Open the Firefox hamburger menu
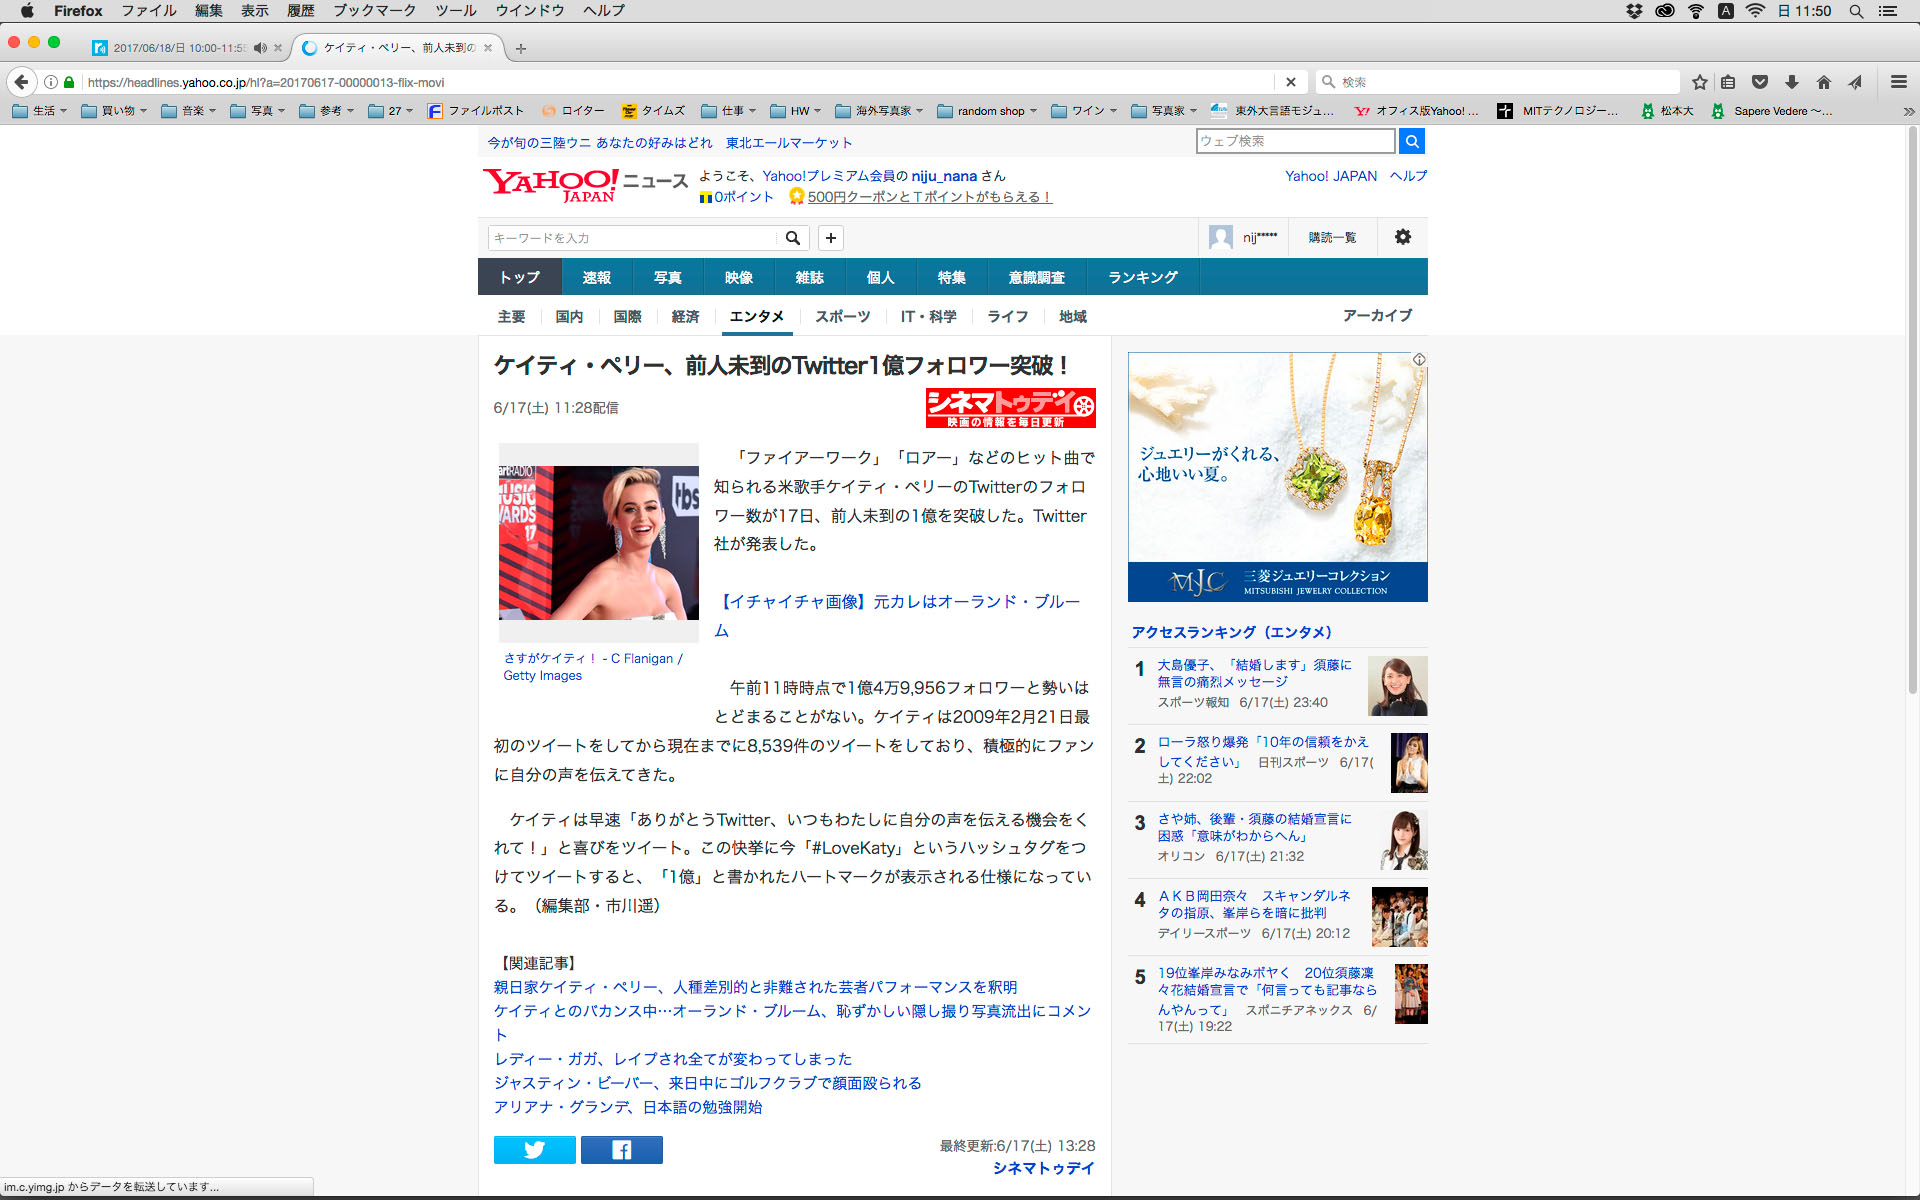 (1898, 82)
